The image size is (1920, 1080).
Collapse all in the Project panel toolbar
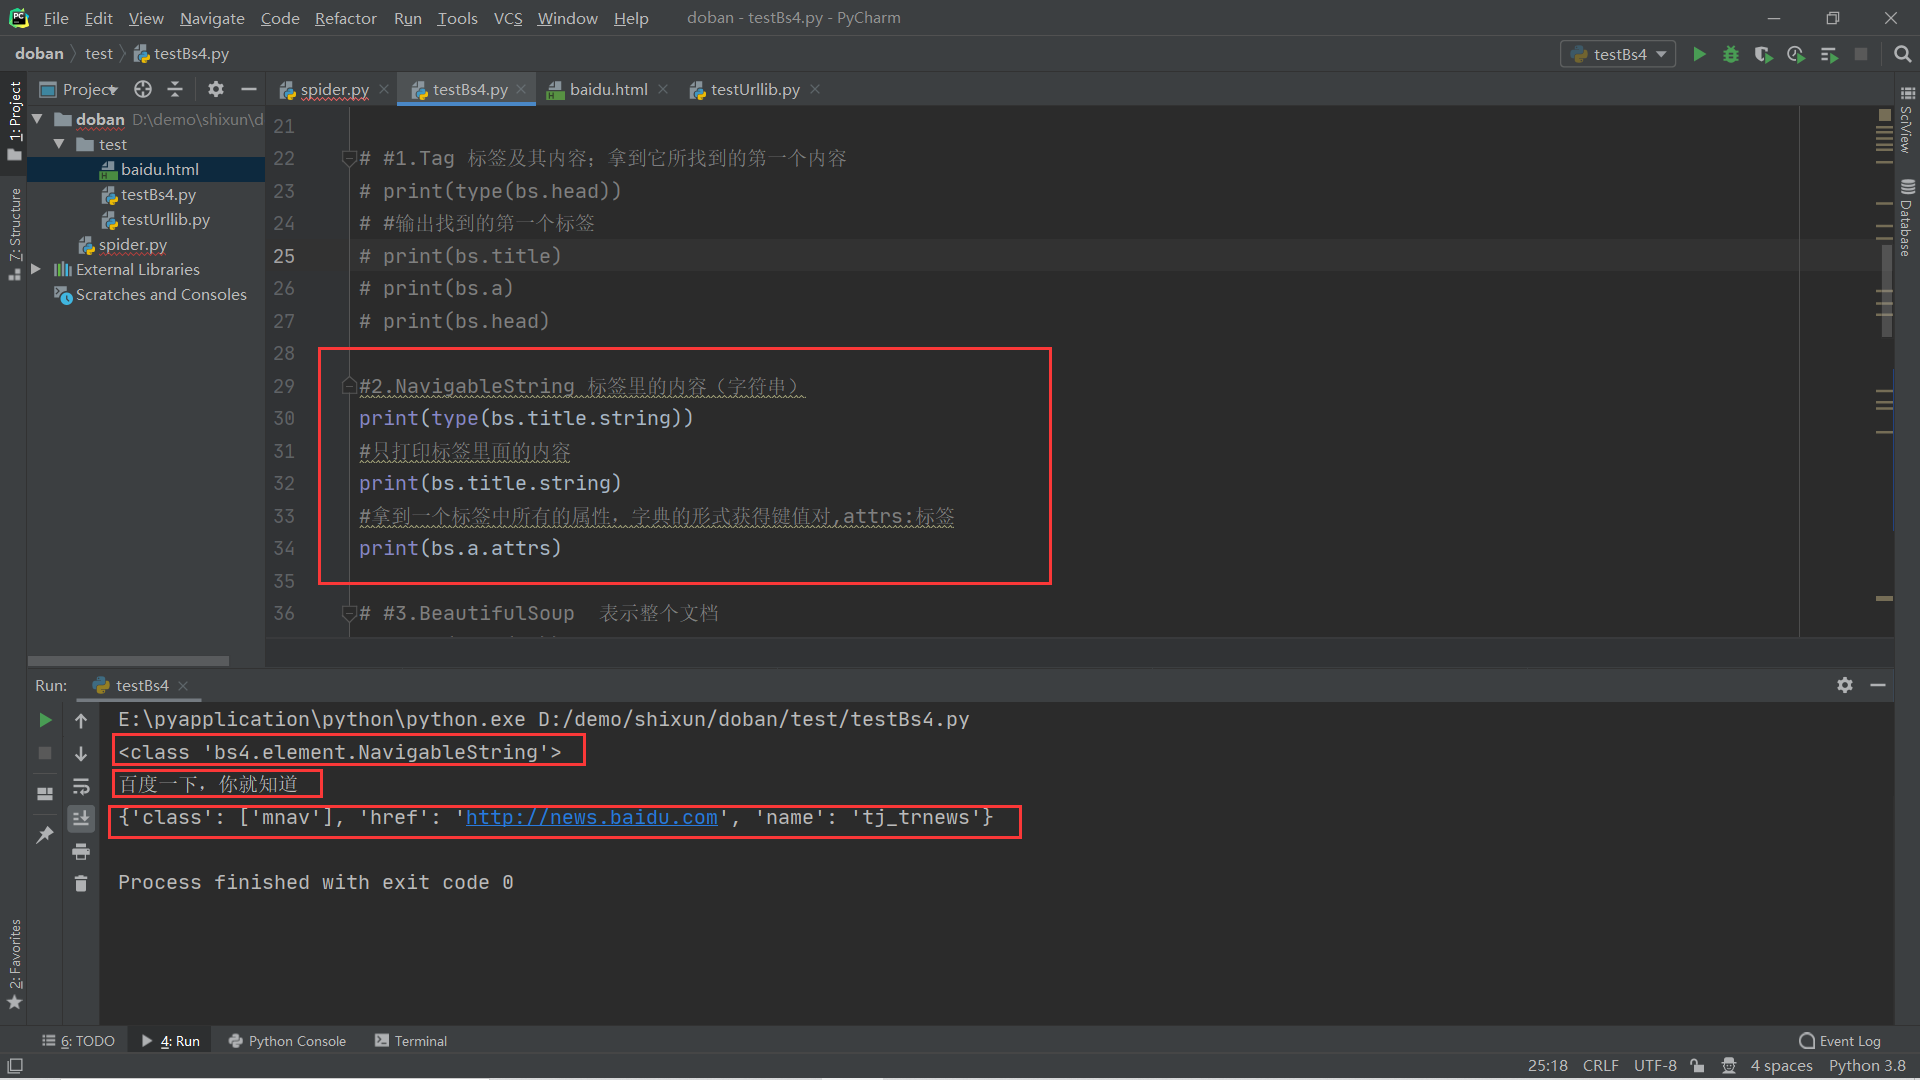pos(175,89)
